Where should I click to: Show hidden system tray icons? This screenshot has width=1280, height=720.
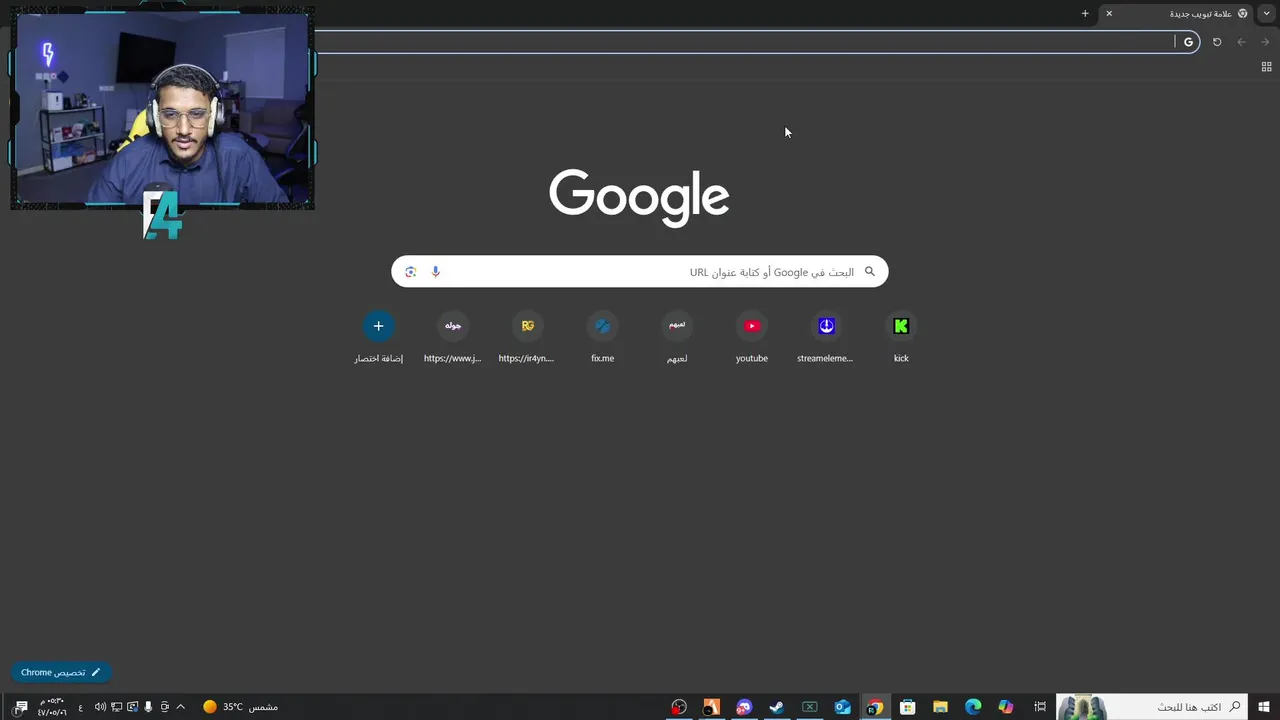[x=180, y=707]
